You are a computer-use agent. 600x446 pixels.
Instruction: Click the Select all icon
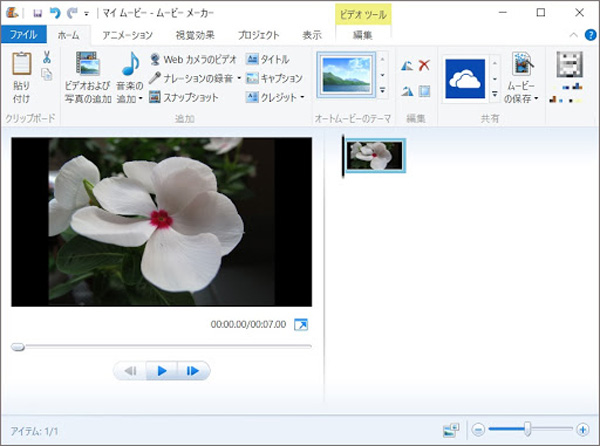point(424,91)
